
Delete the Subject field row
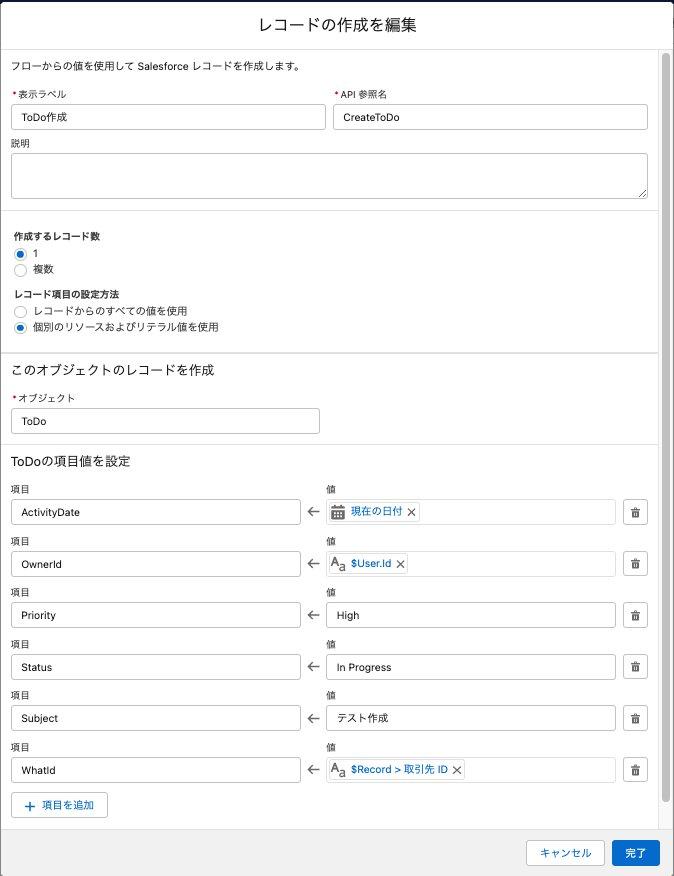(x=635, y=718)
